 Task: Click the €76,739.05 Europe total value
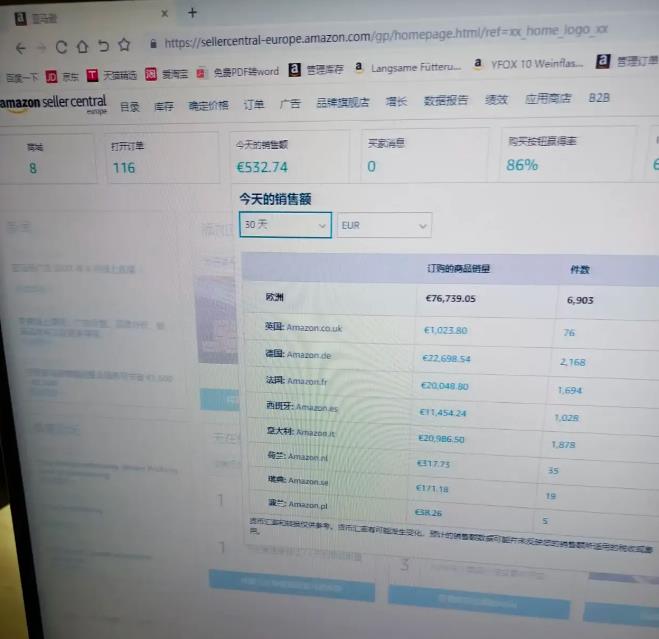pyautogui.click(x=451, y=298)
